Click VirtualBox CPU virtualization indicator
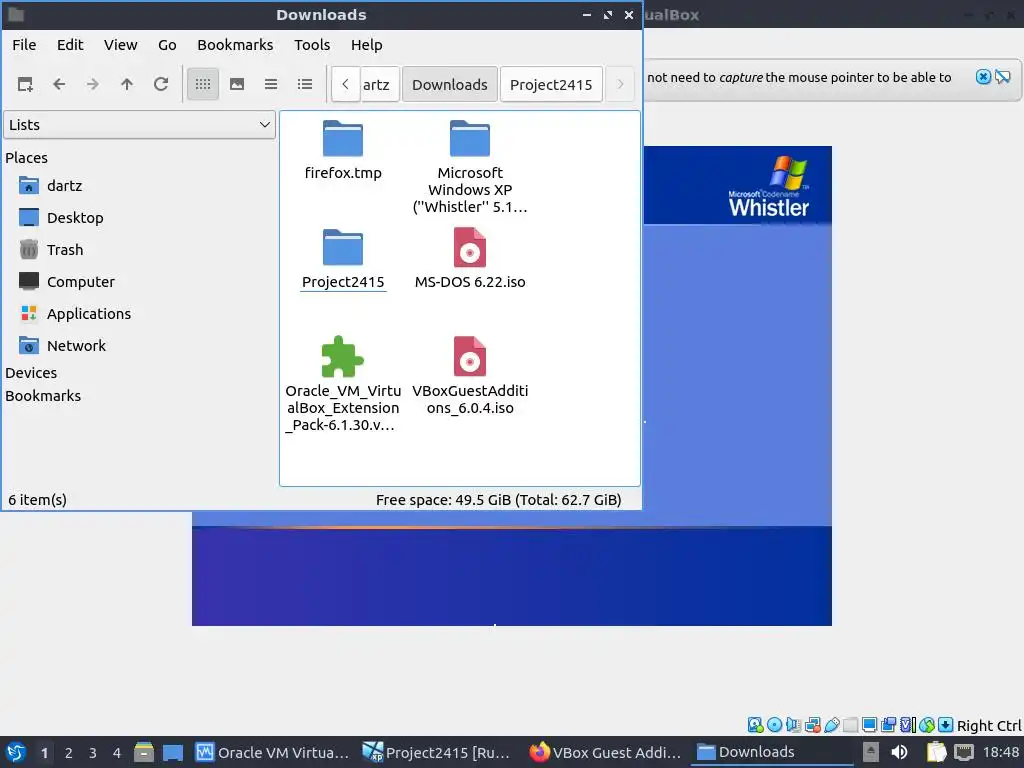The width and height of the screenshot is (1024, 768). [908, 725]
